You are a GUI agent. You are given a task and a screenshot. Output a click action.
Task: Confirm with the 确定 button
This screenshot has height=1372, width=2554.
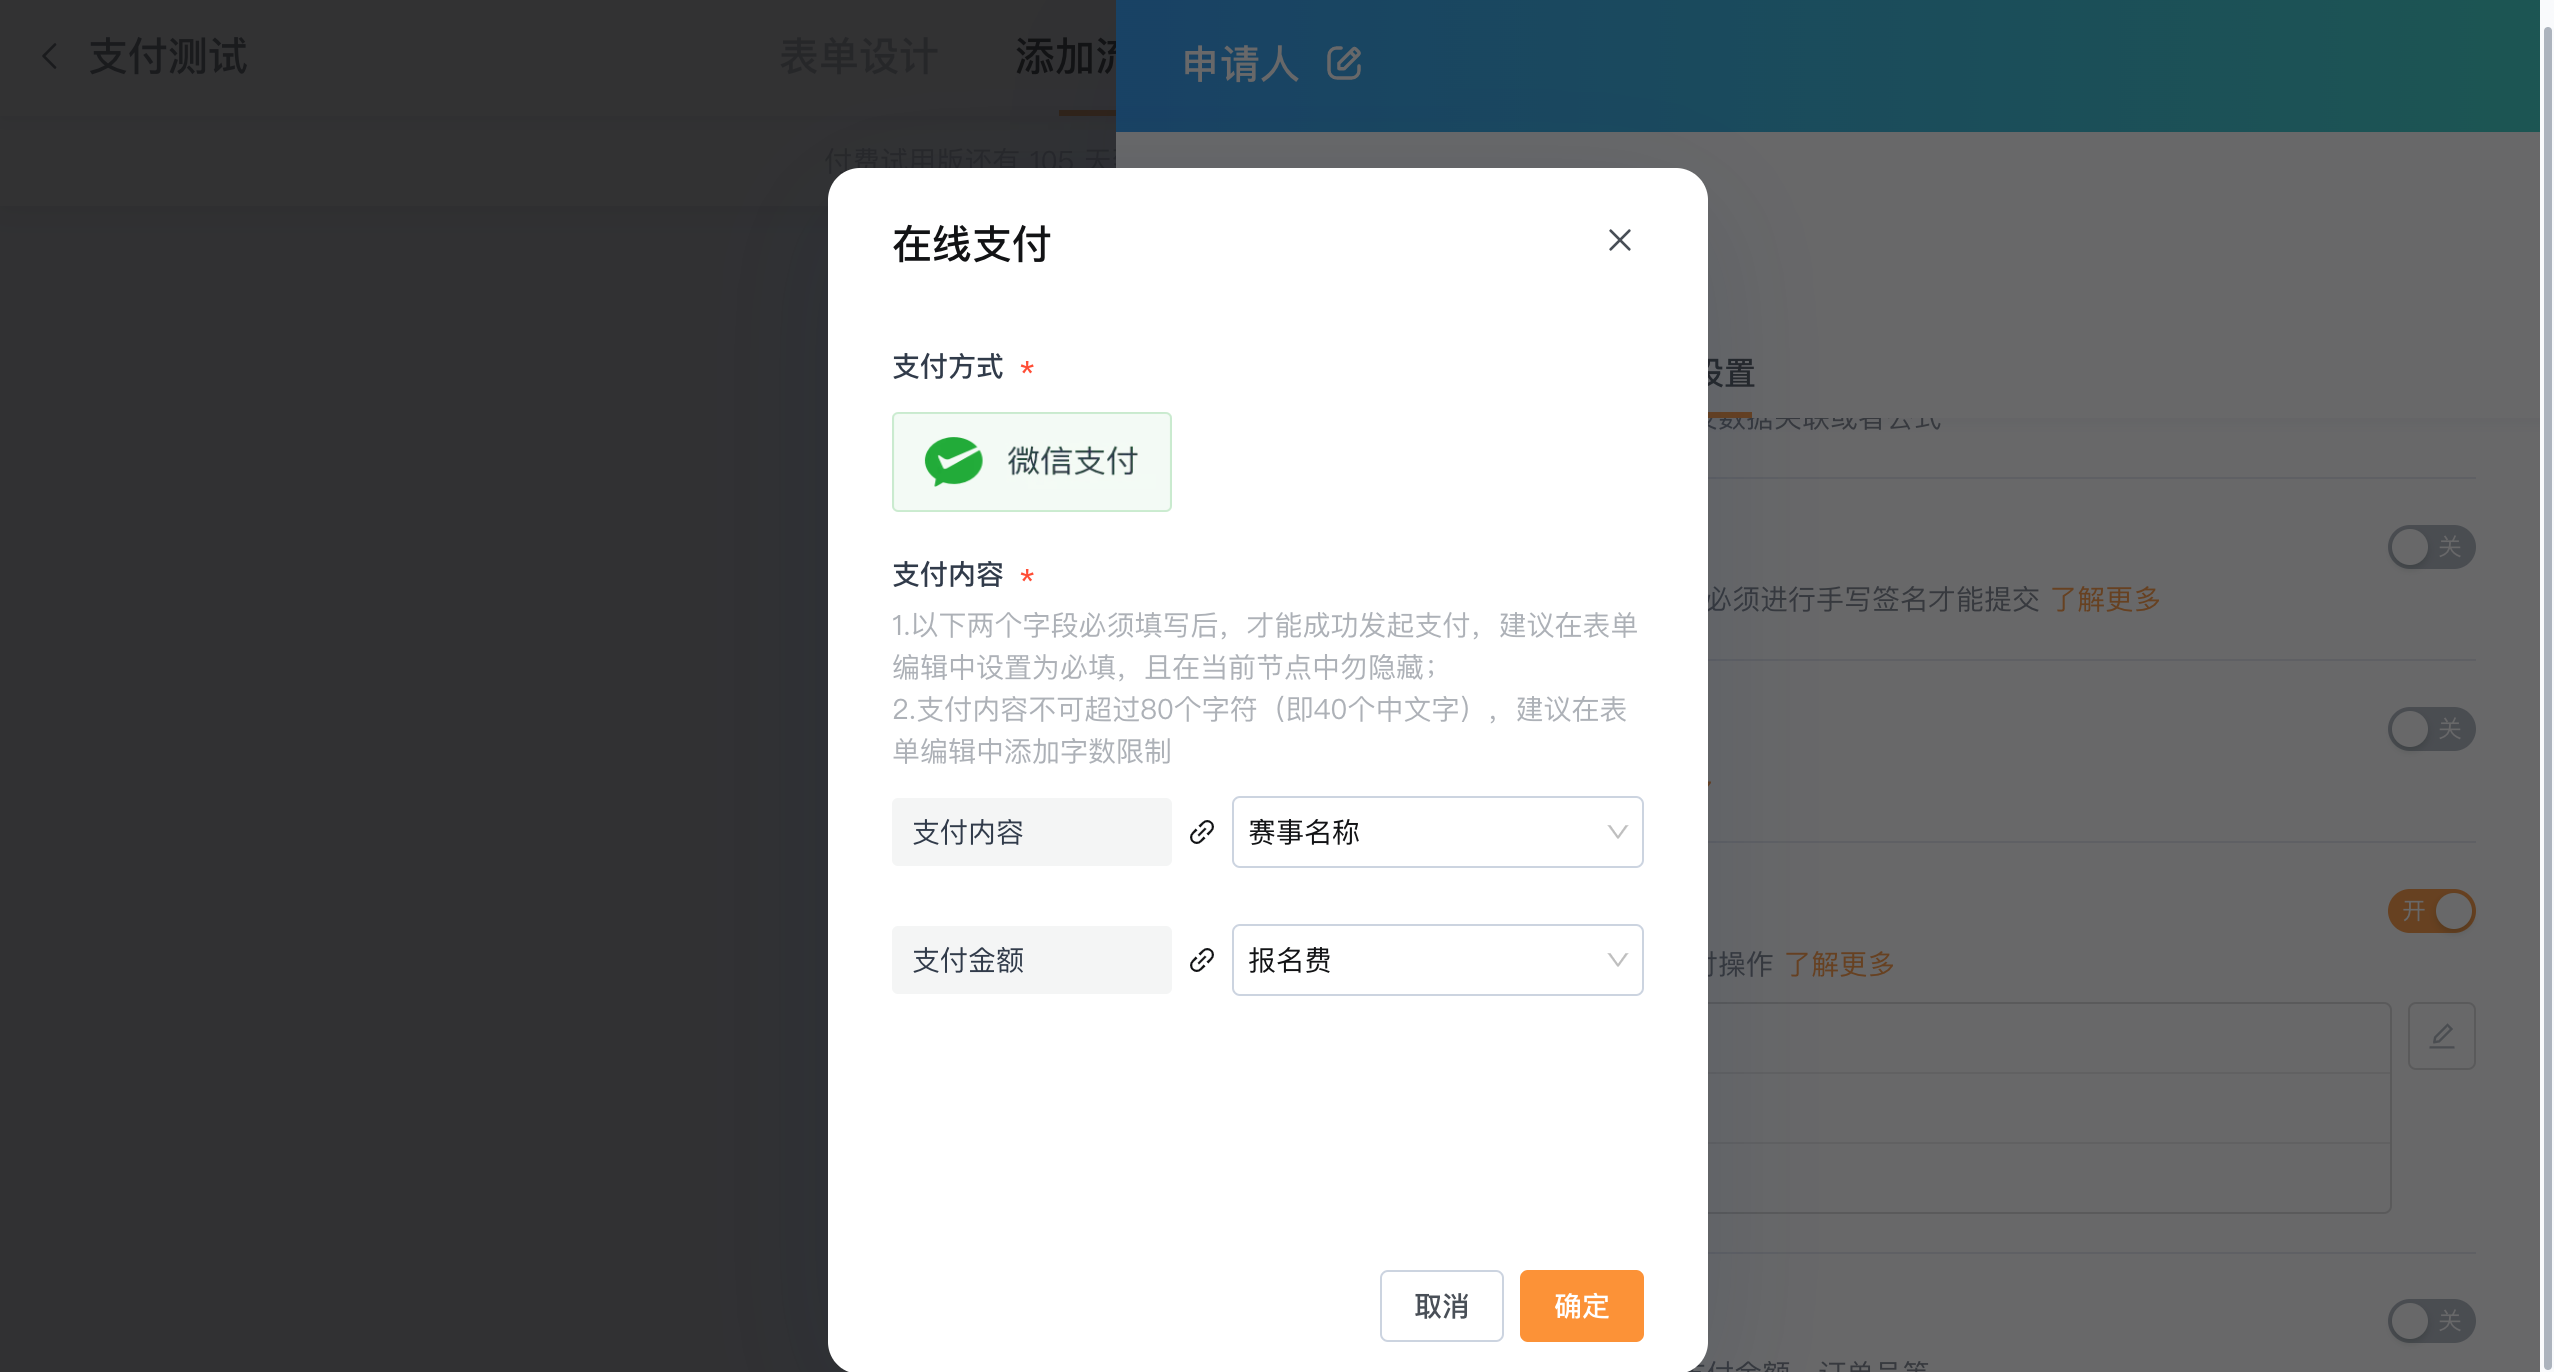1581,1306
